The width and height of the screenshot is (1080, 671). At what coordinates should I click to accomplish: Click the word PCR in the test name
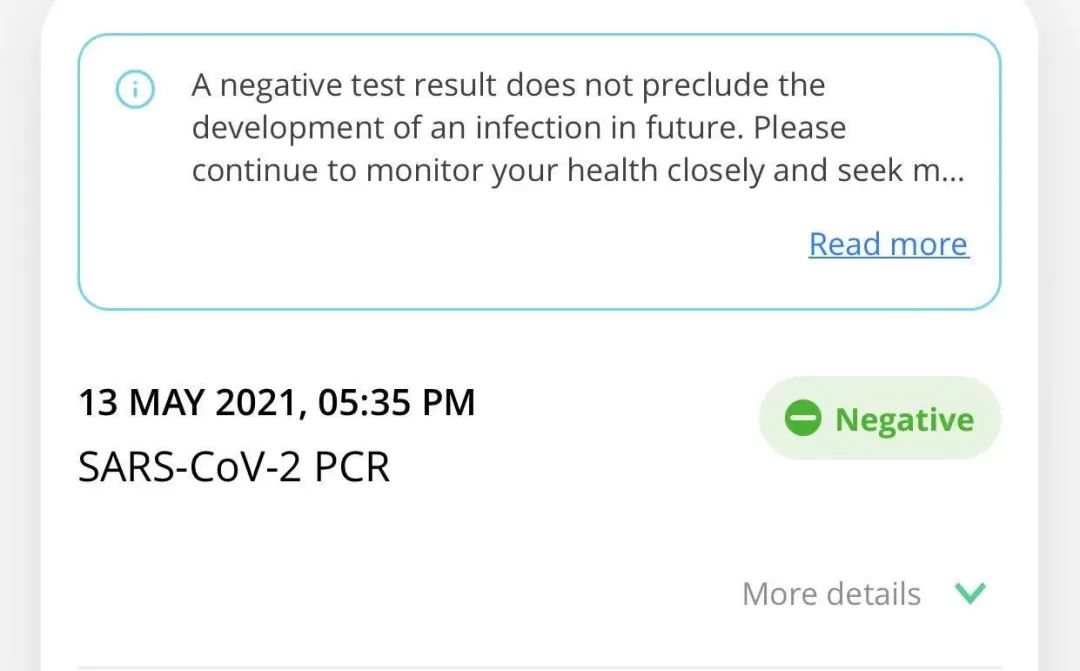tap(352, 467)
